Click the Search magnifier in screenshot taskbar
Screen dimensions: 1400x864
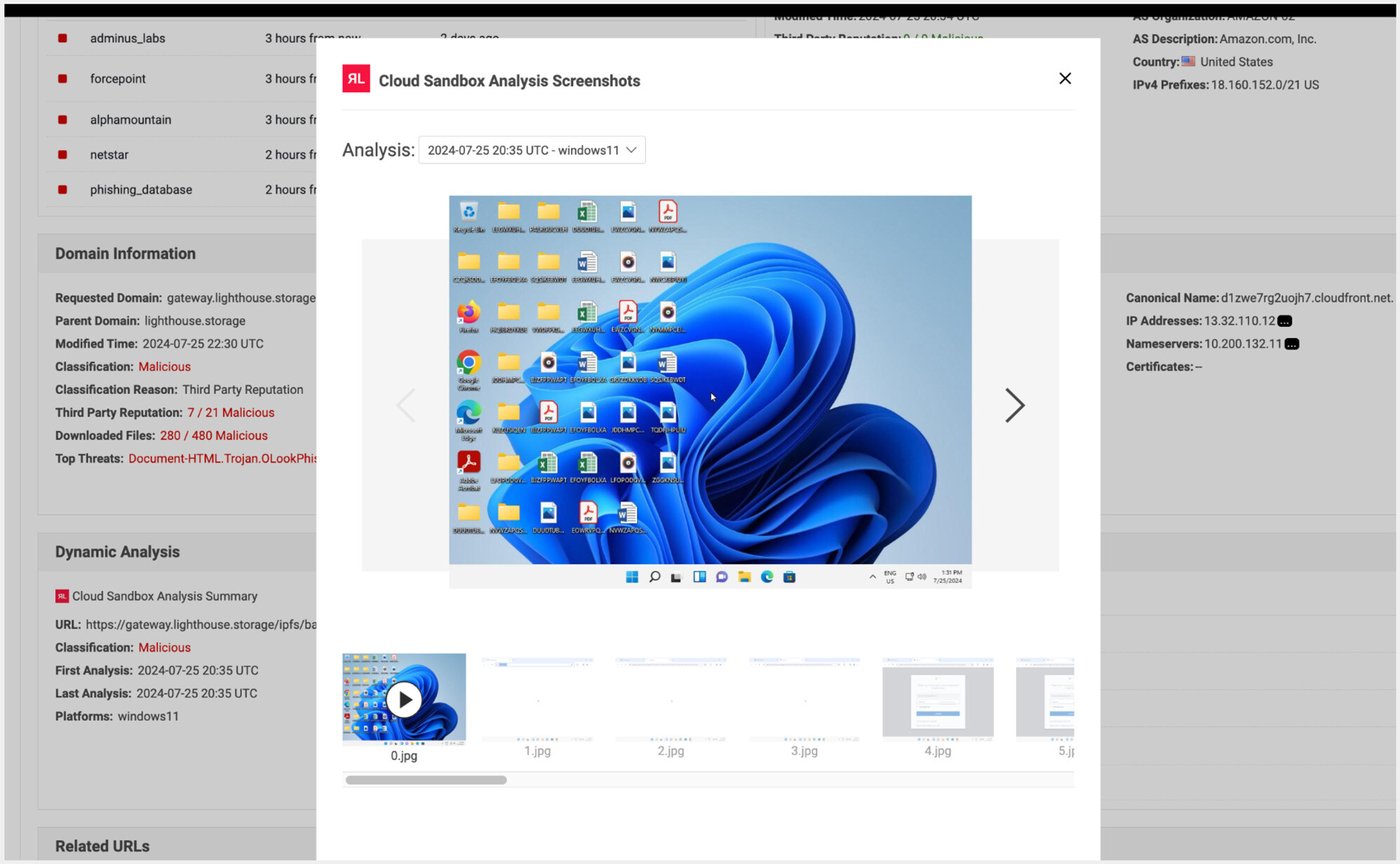coord(654,577)
